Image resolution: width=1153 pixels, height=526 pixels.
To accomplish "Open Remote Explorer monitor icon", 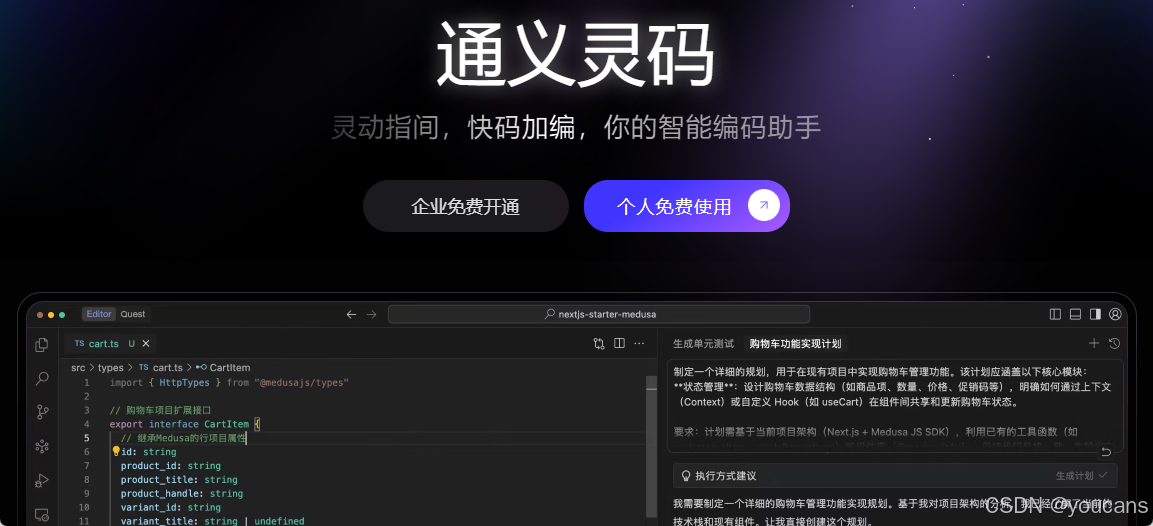I will pos(42,514).
